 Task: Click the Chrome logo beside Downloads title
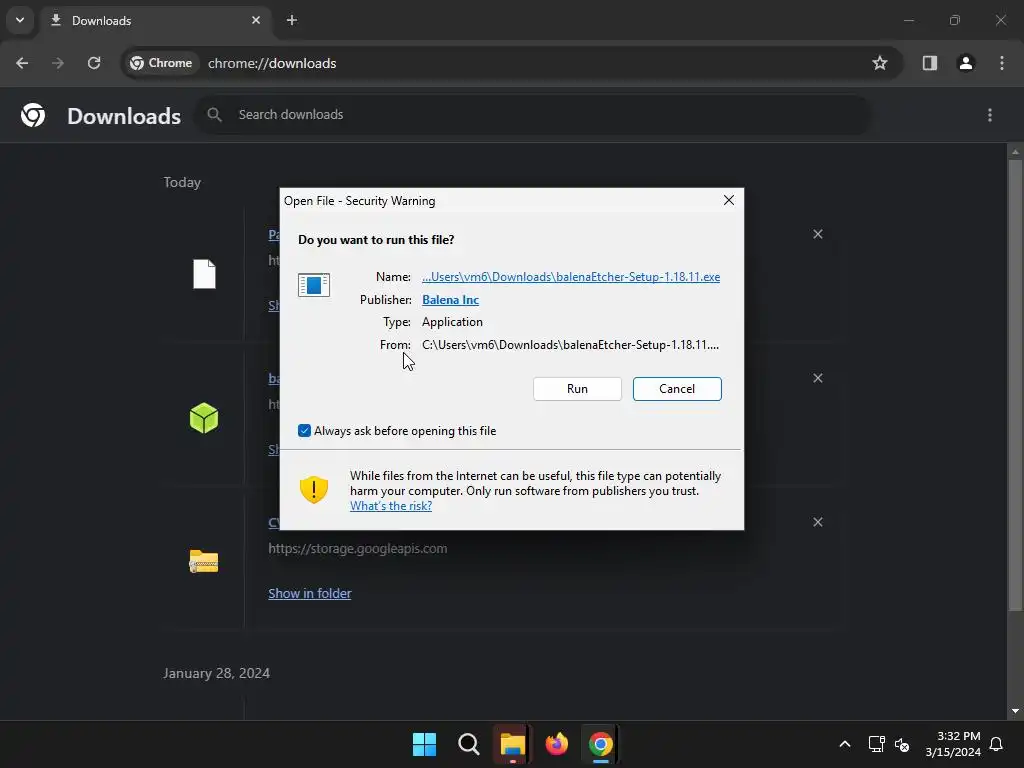[33, 115]
